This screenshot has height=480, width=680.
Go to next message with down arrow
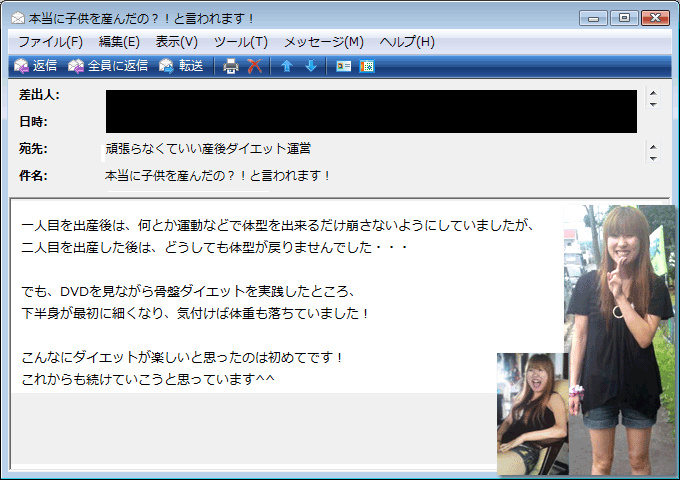[x=311, y=66]
